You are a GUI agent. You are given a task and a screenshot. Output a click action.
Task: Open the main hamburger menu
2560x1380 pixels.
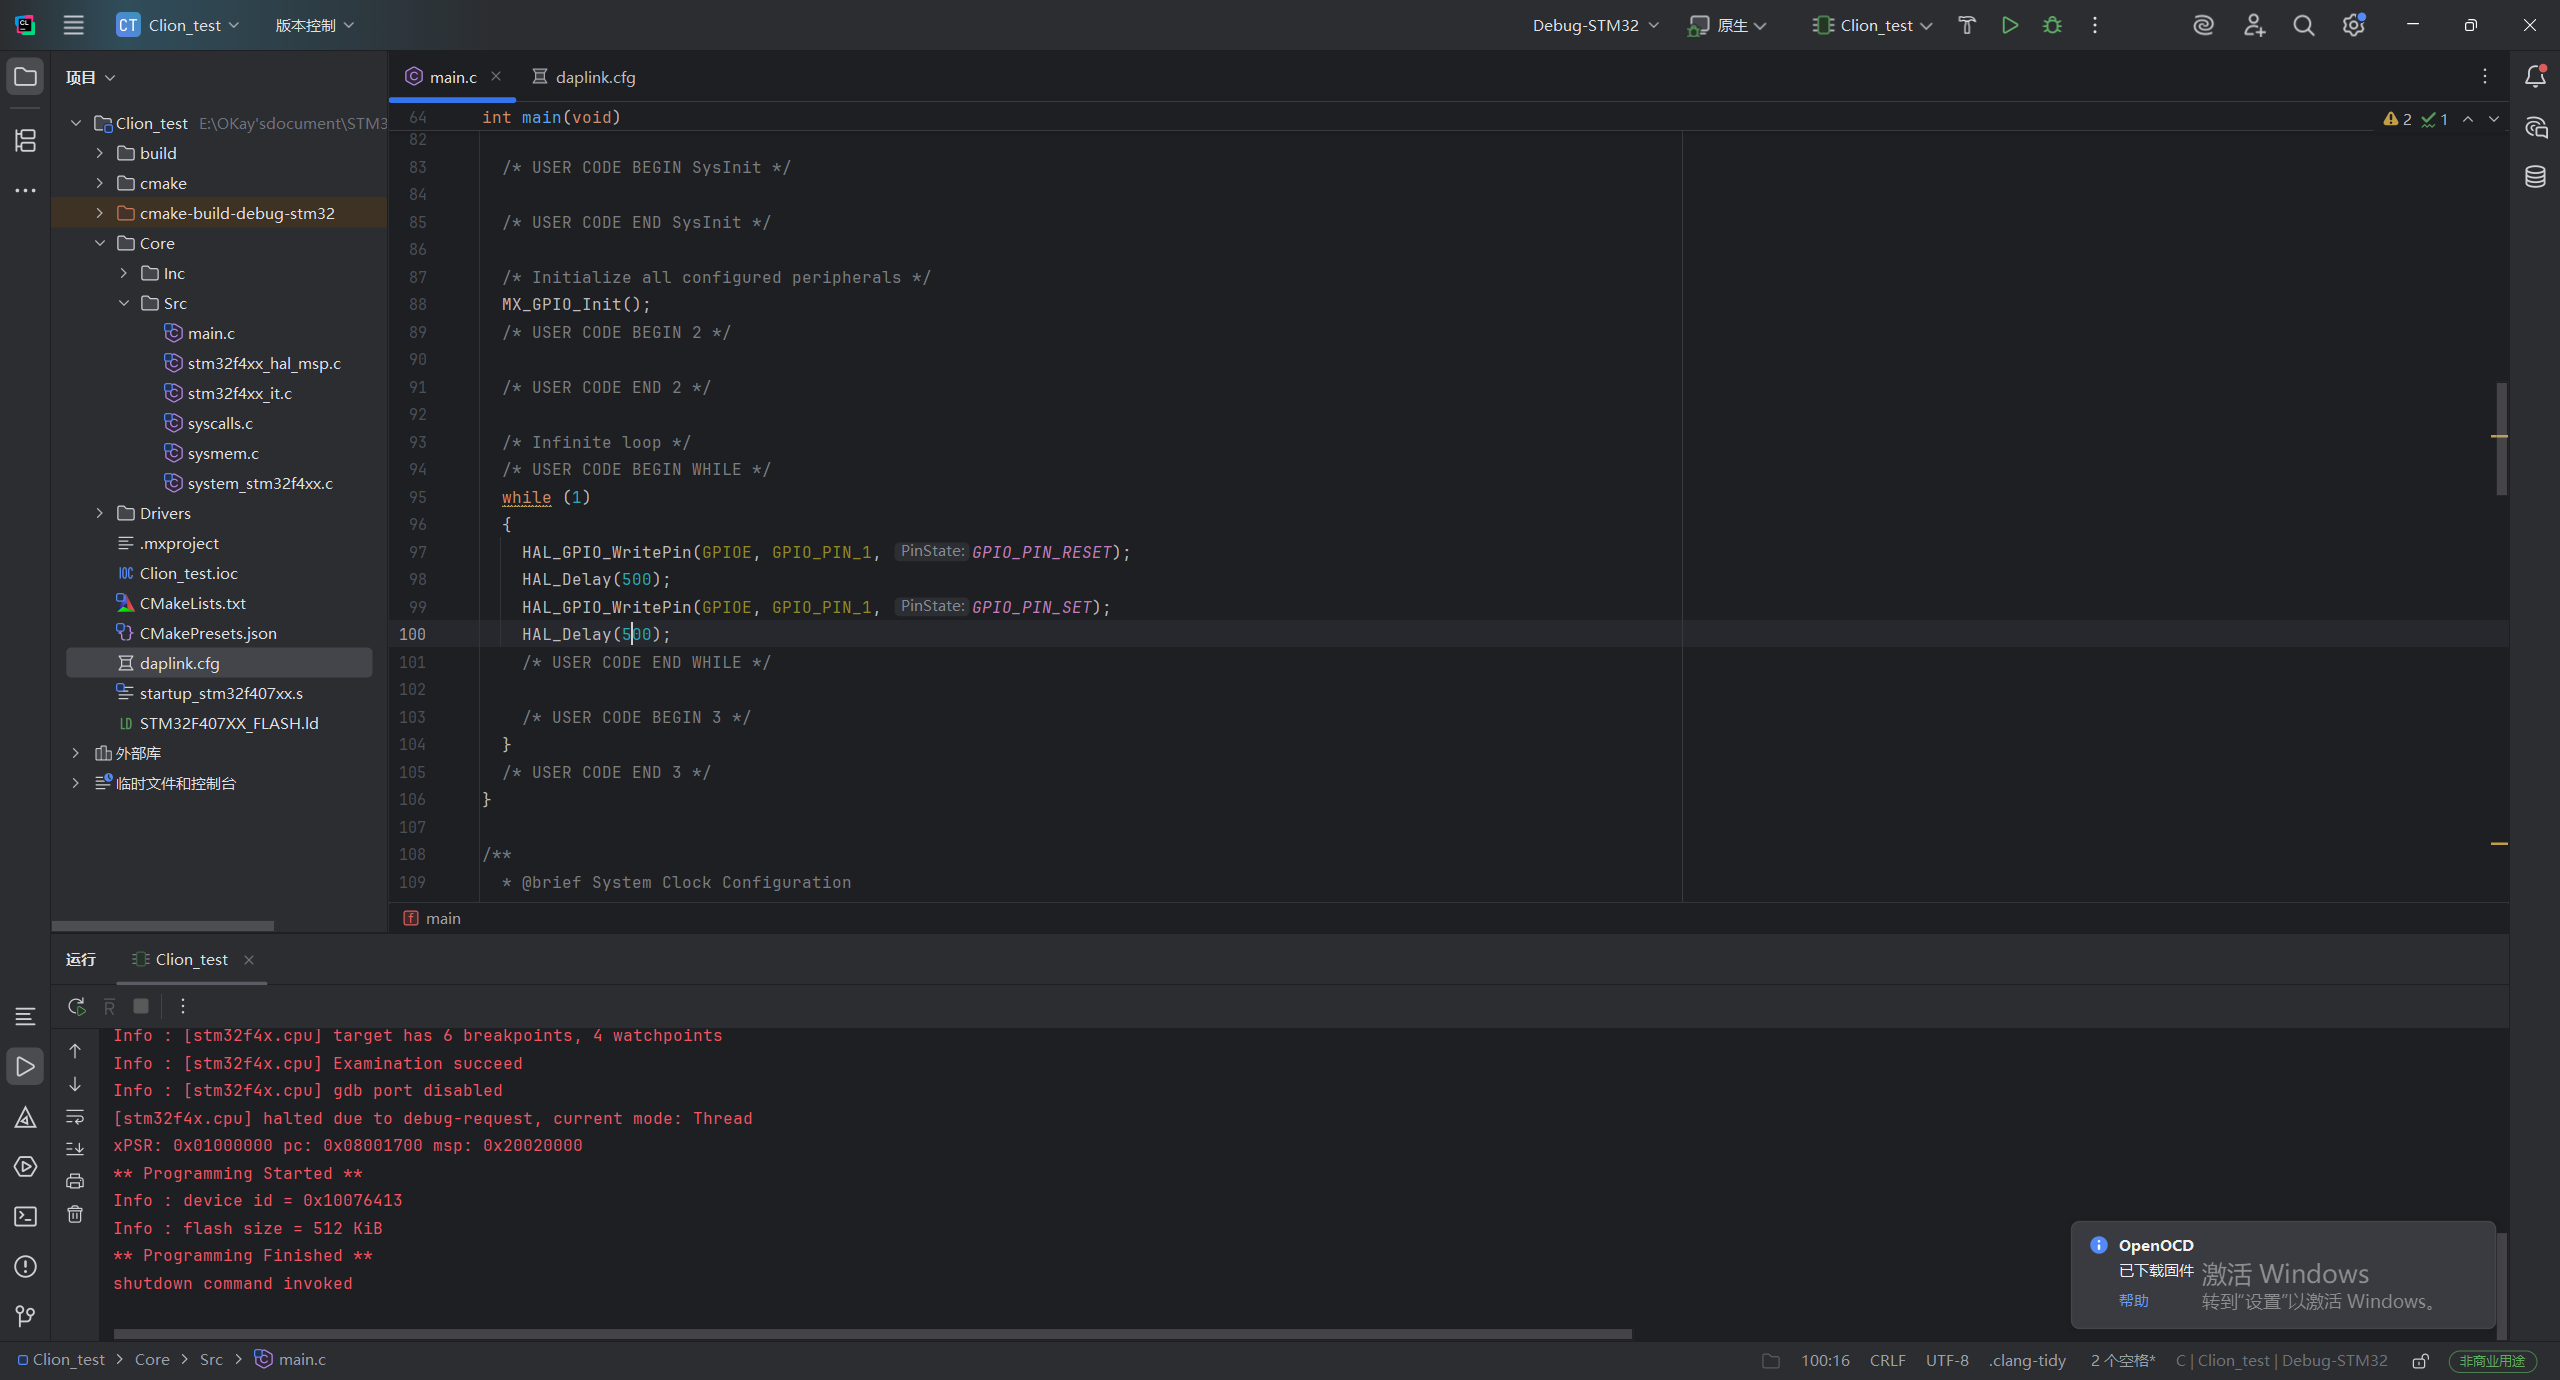click(x=73, y=25)
